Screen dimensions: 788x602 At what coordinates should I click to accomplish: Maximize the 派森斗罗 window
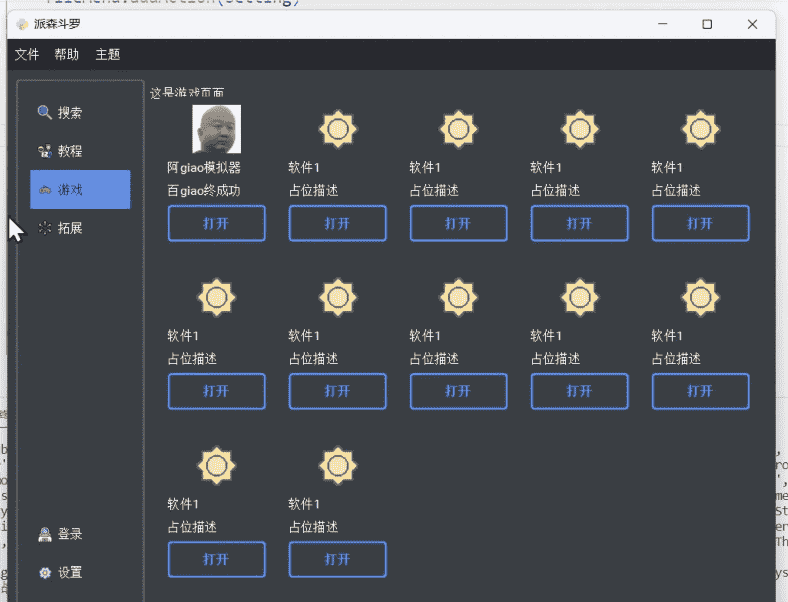[707, 24]
